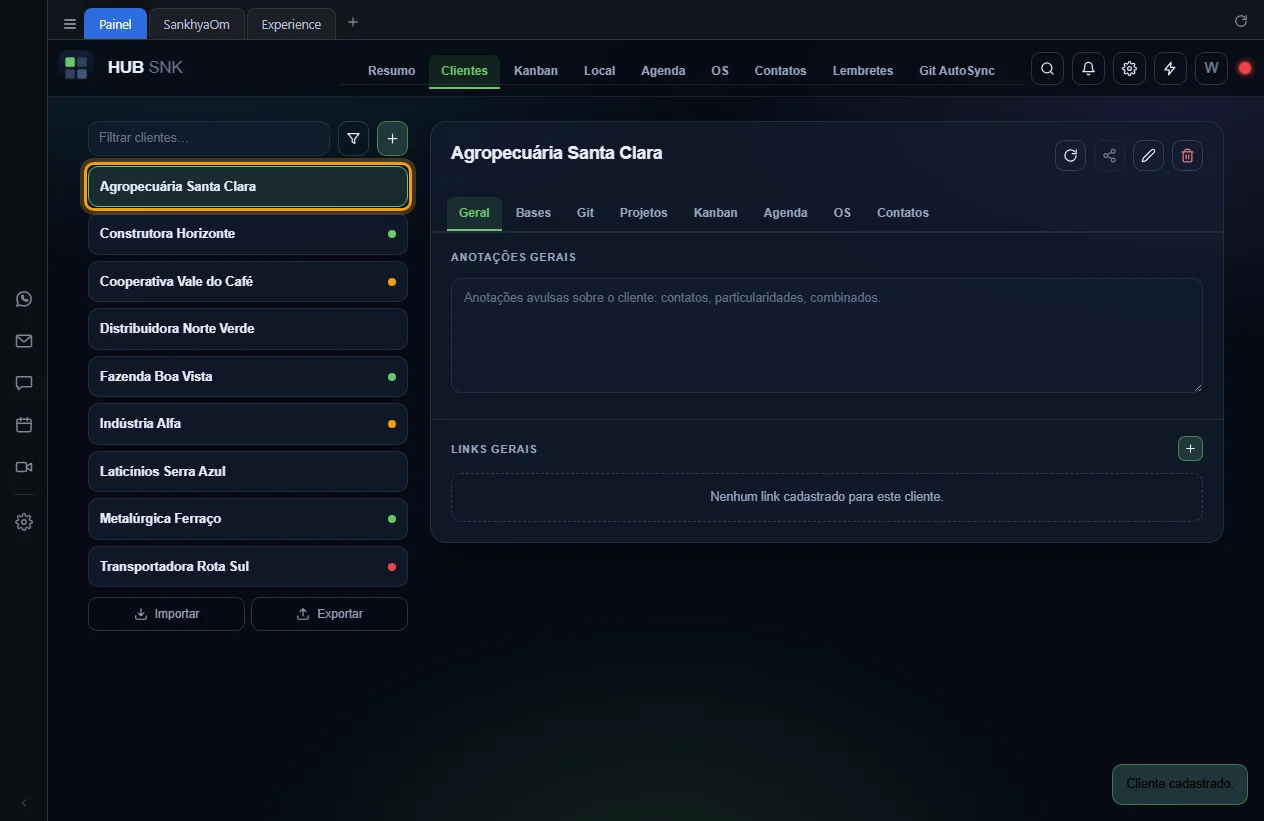This screenshot has height=821, width=1264.
Task: Open the W user profile button
Action: point(1211,69)
